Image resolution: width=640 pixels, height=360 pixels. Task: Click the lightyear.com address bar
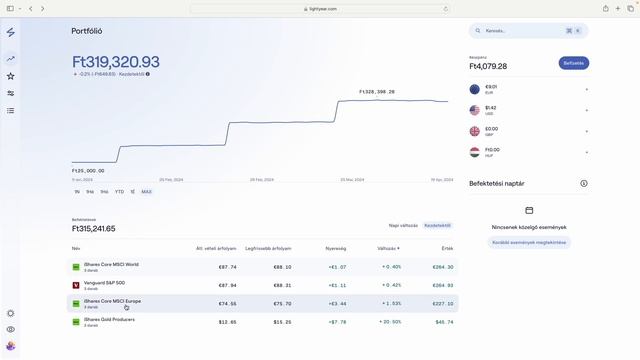(x=320, y=9)
